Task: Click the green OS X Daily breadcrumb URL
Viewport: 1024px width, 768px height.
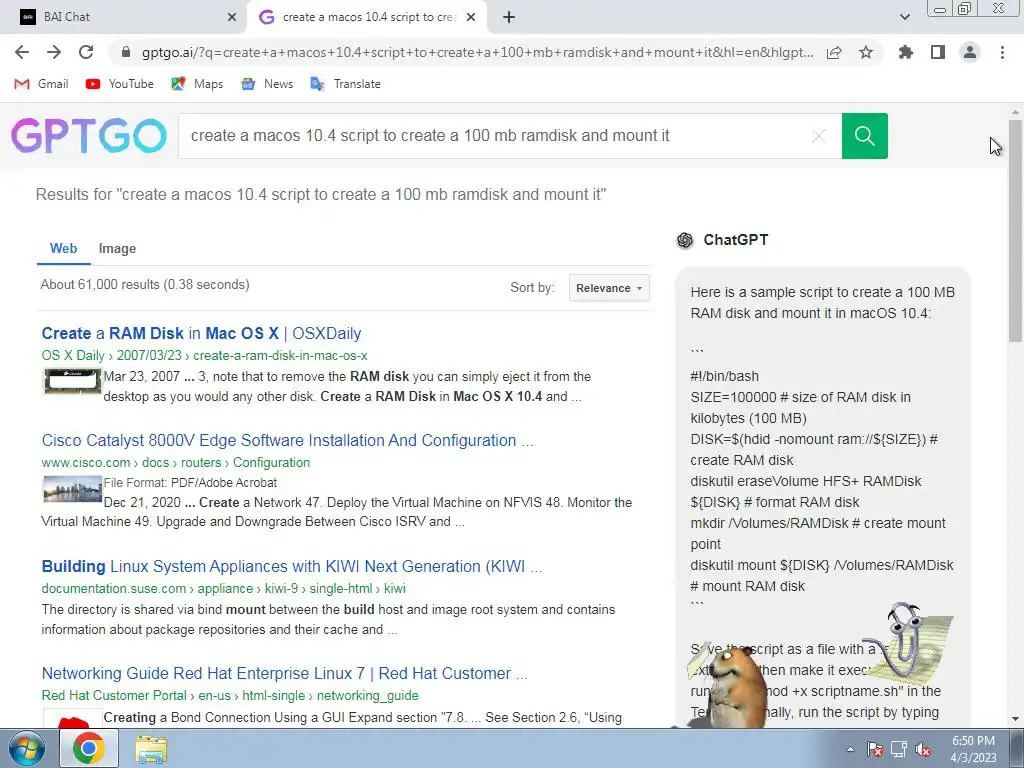Action: point(204,356)
